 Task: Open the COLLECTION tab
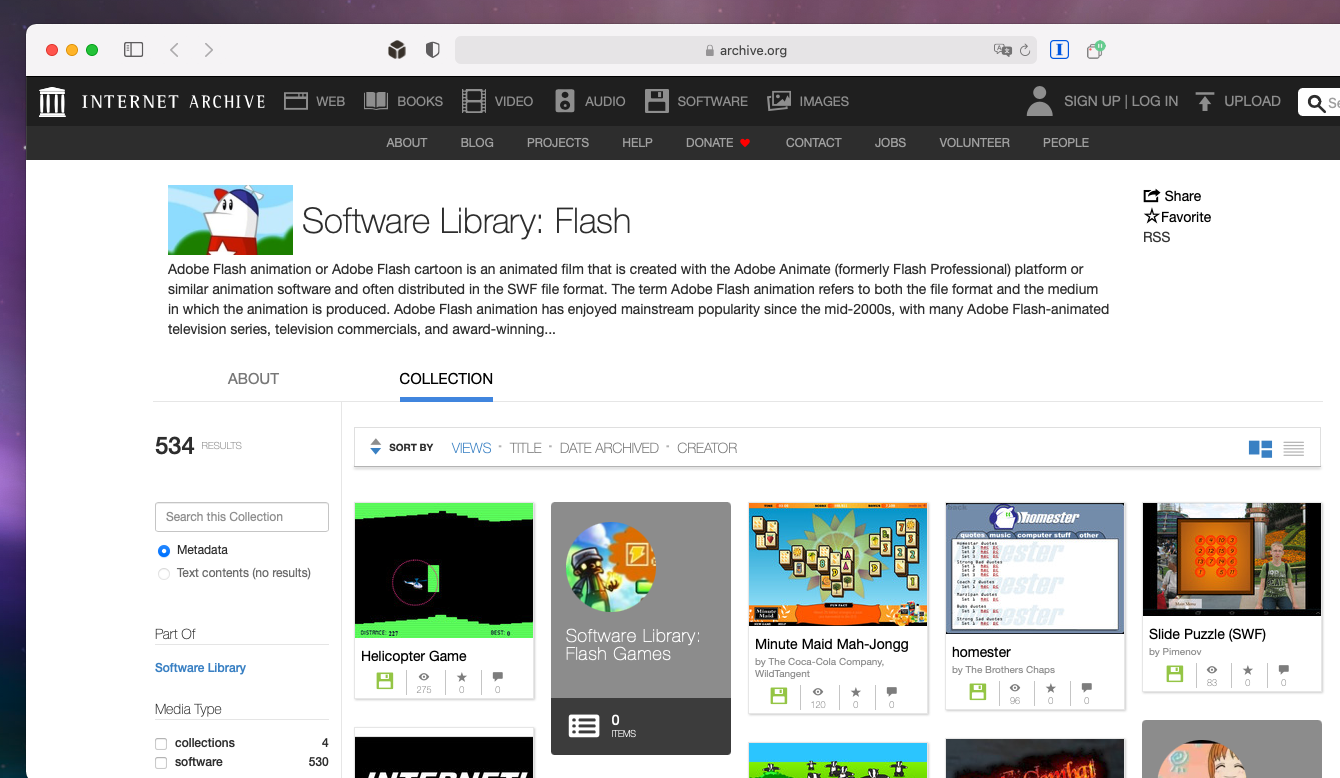click(x=446, y=379)
